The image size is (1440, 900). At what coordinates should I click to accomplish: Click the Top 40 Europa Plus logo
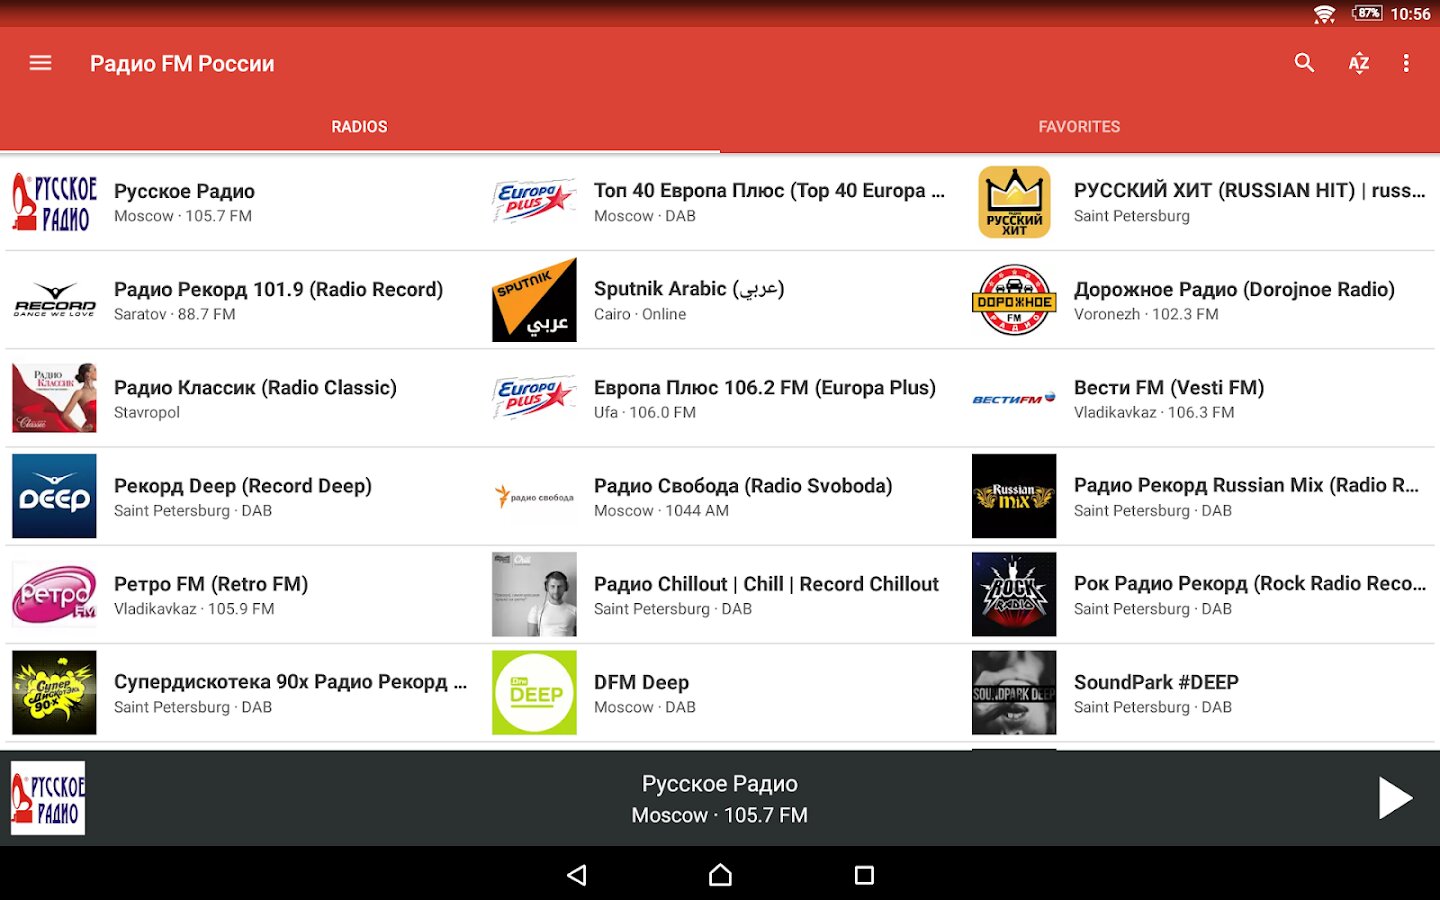(534, 202)
